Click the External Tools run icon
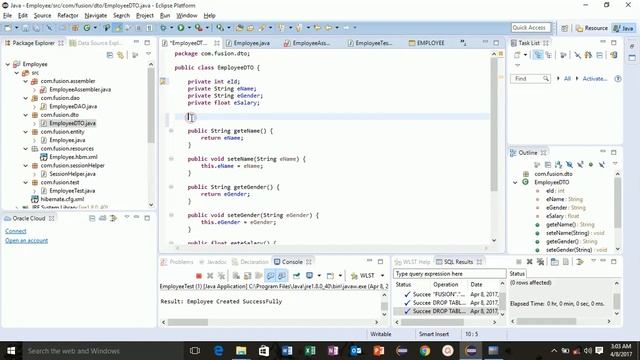This screenshot has width=640, height=360. tap(198, 28)
